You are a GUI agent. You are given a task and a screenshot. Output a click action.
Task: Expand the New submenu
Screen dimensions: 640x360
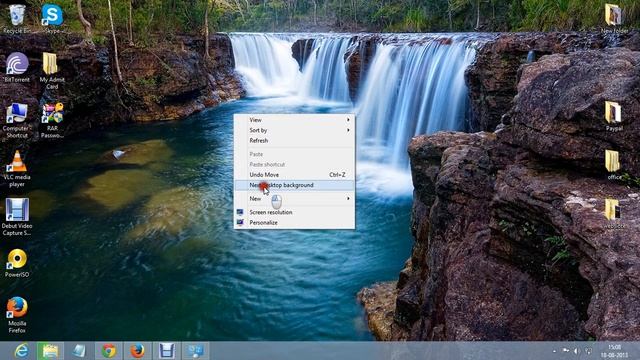(x=294, y=198)
